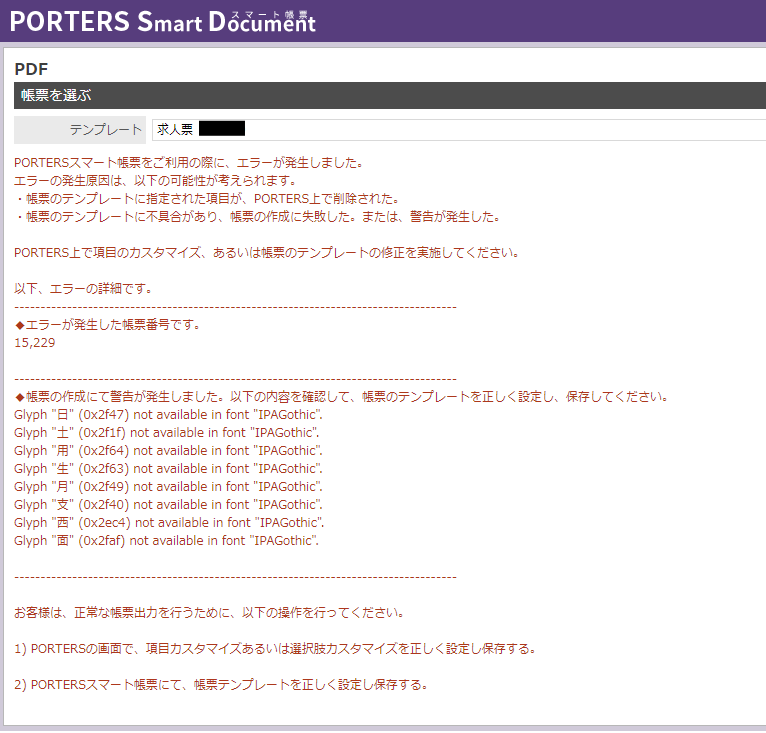Click bullet about 項目 PORTERS上で削除された
The image size is (766, 733).
208,199
